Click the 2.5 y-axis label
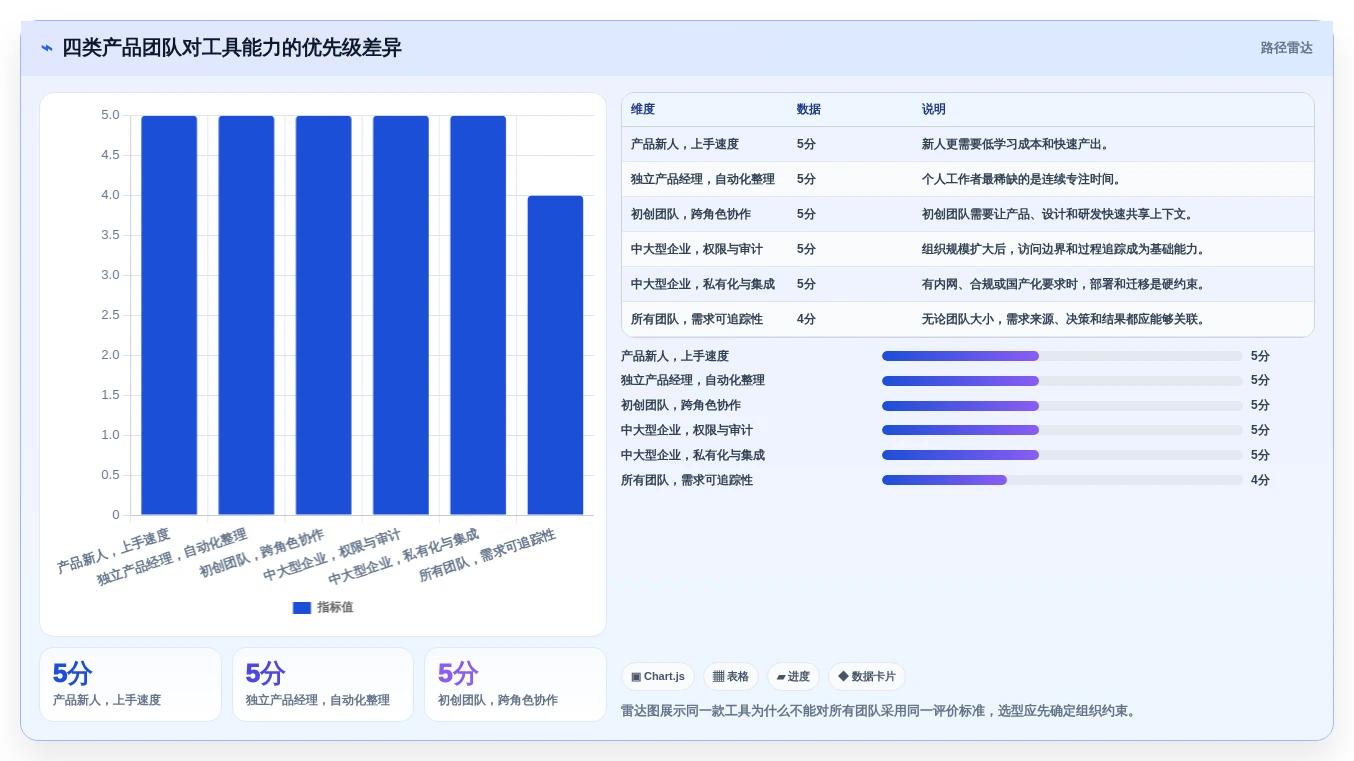The height and width of the screenshot is (761, 1354). coord(110,315)
